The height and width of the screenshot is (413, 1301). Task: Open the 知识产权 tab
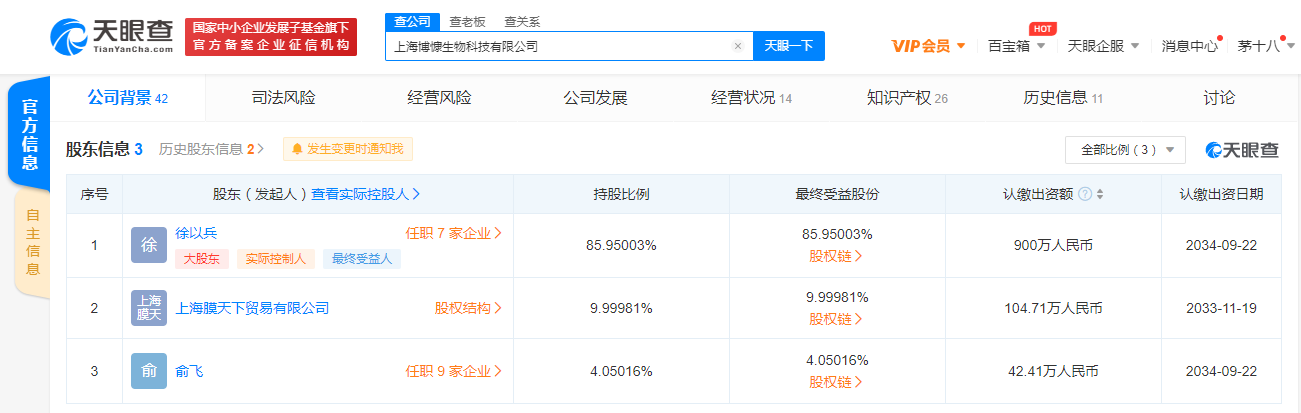tap(907, 98)
